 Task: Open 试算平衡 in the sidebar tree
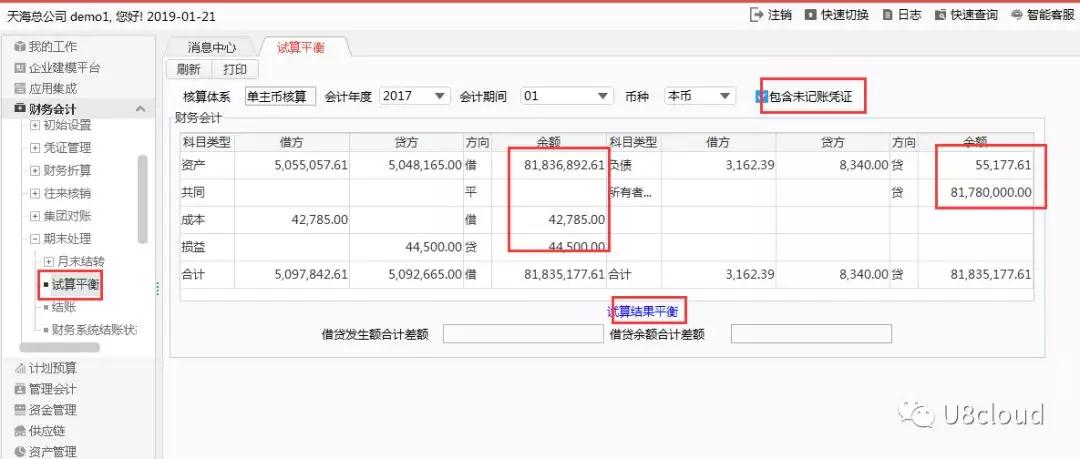[76, 284]
